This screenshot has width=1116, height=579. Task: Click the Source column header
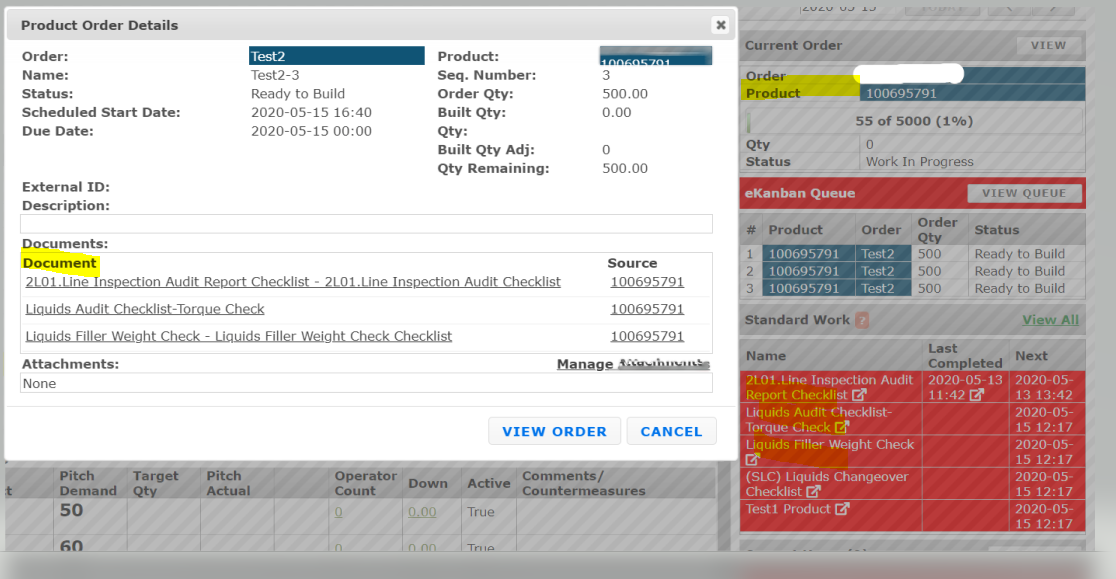click(x=632, y=263)
